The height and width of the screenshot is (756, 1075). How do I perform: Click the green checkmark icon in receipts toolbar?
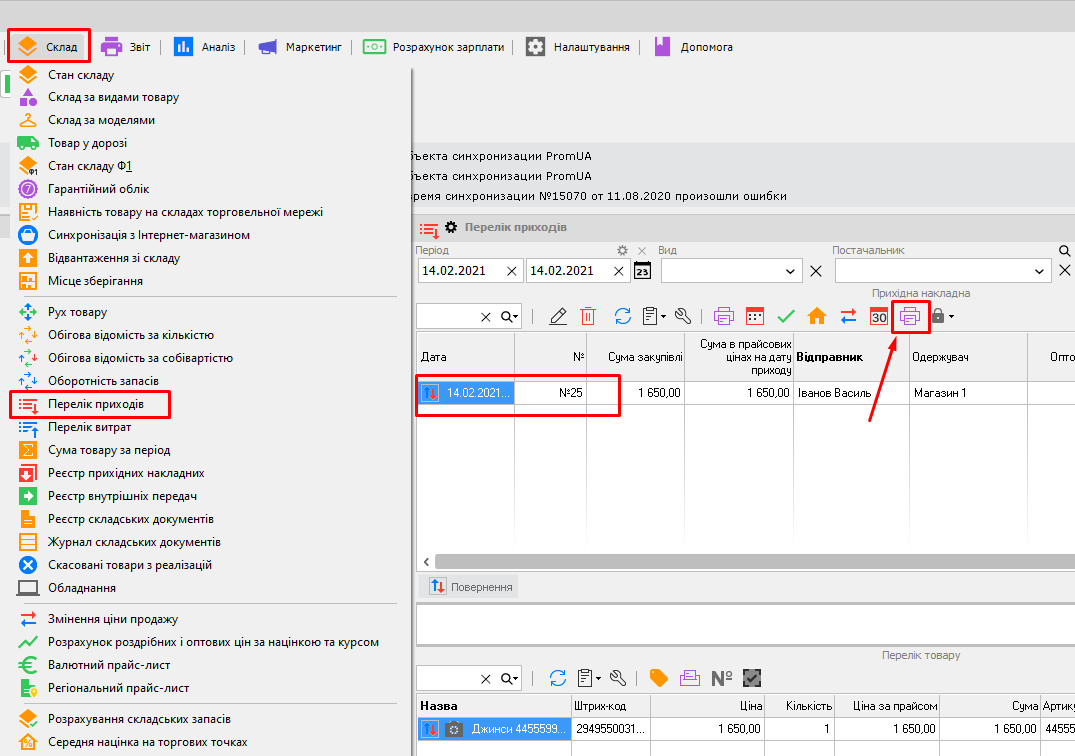(786, 316)
